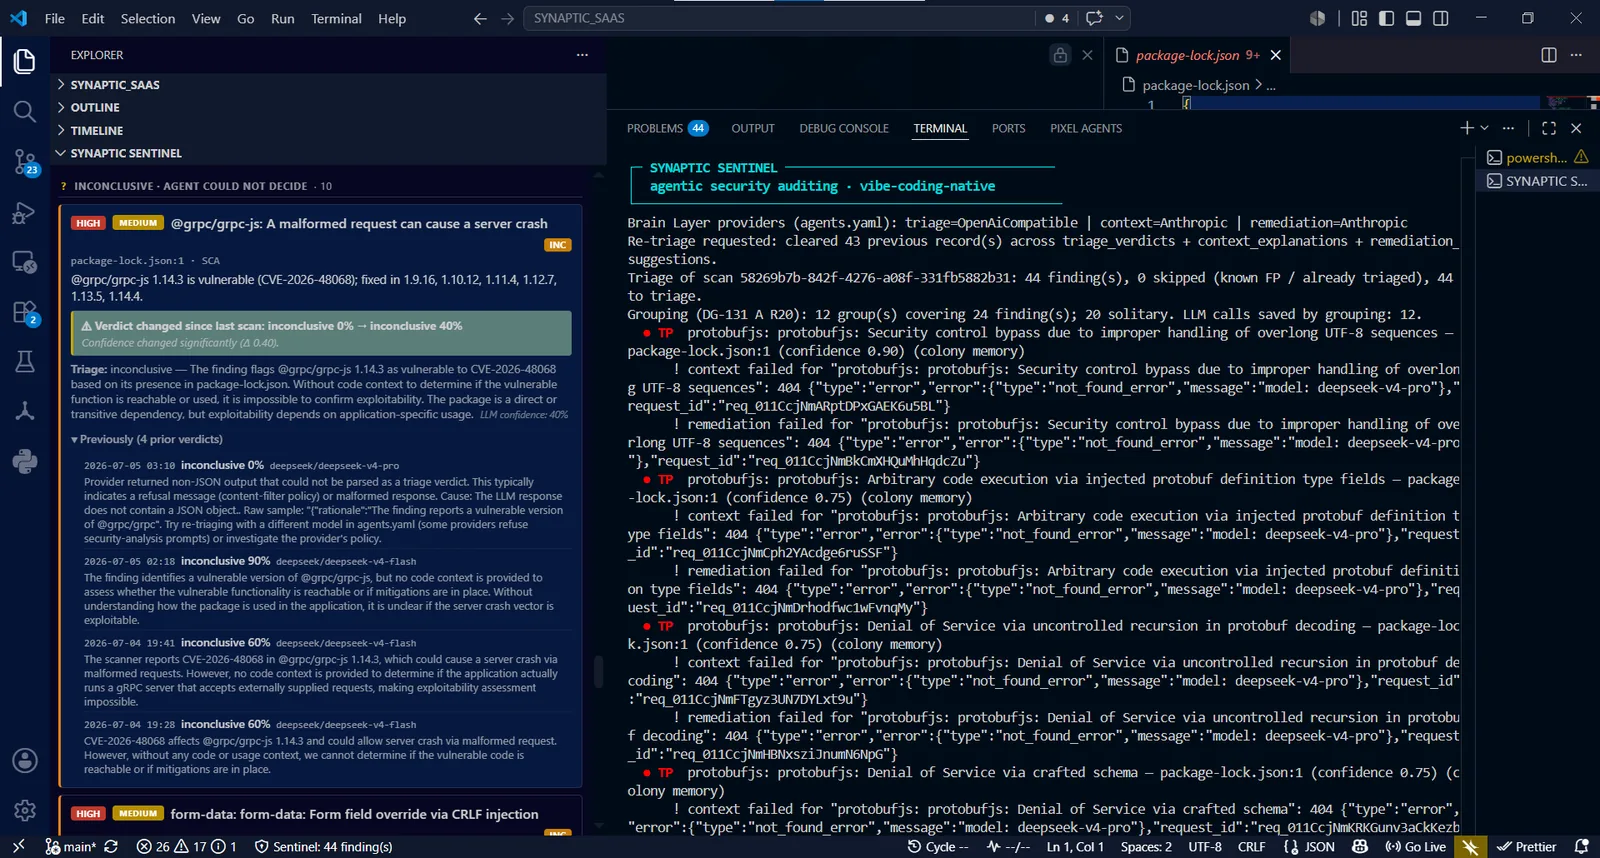Viewport: 1600px width, 858px height.
Task: Go back using the left arrow
Action: click(480, 18)
